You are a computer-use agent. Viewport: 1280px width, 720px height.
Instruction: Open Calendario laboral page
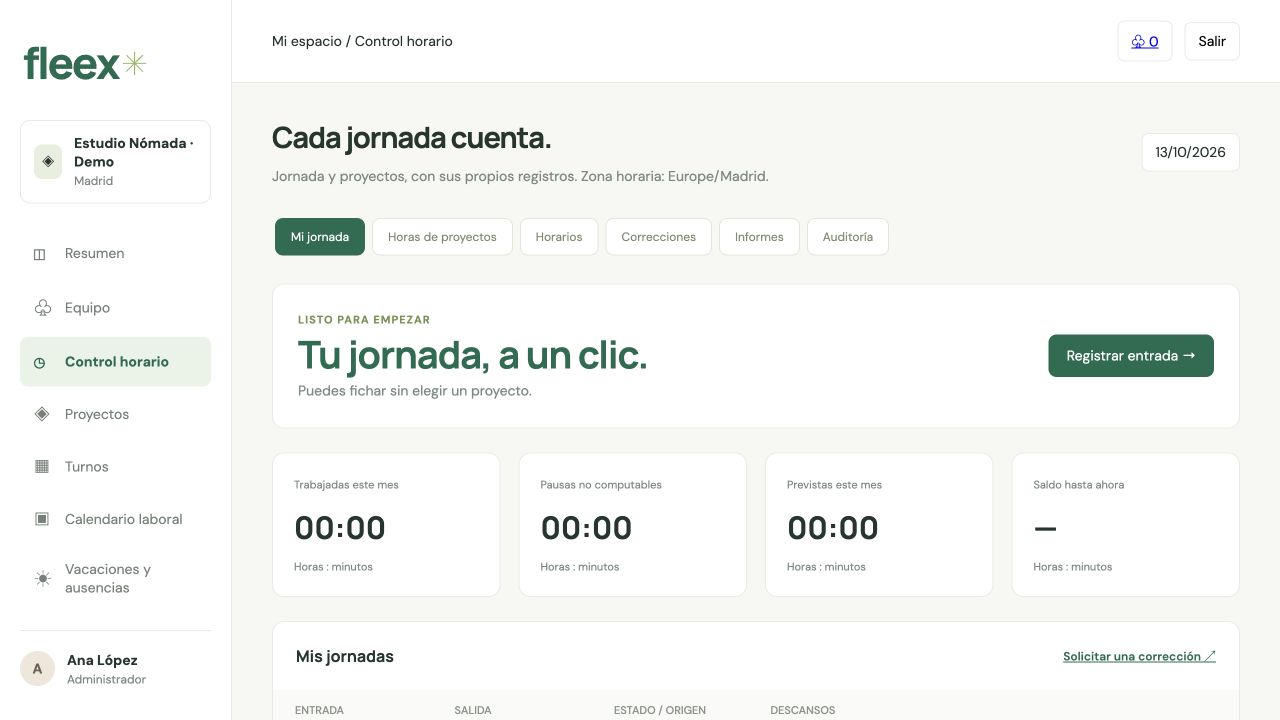point(115,519)
